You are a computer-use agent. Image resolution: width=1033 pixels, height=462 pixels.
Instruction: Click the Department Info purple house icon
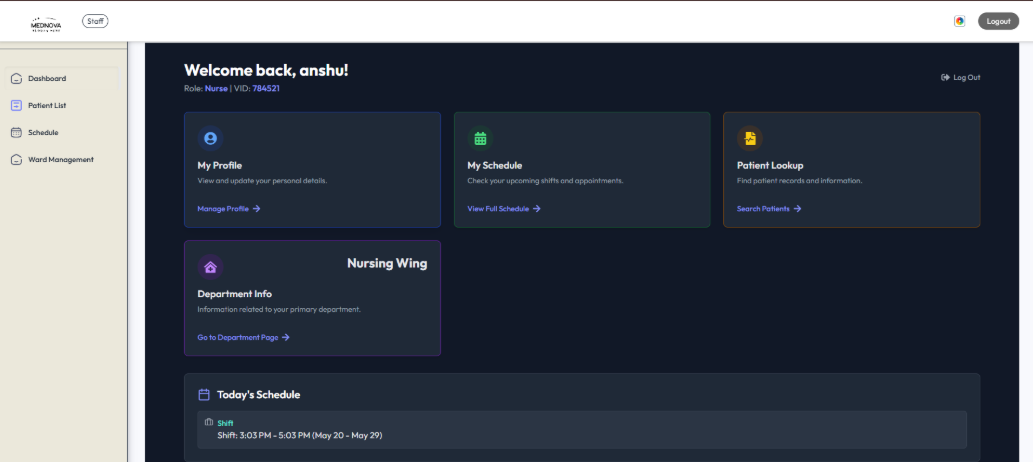pyautogui.click(x=210, y=267)
